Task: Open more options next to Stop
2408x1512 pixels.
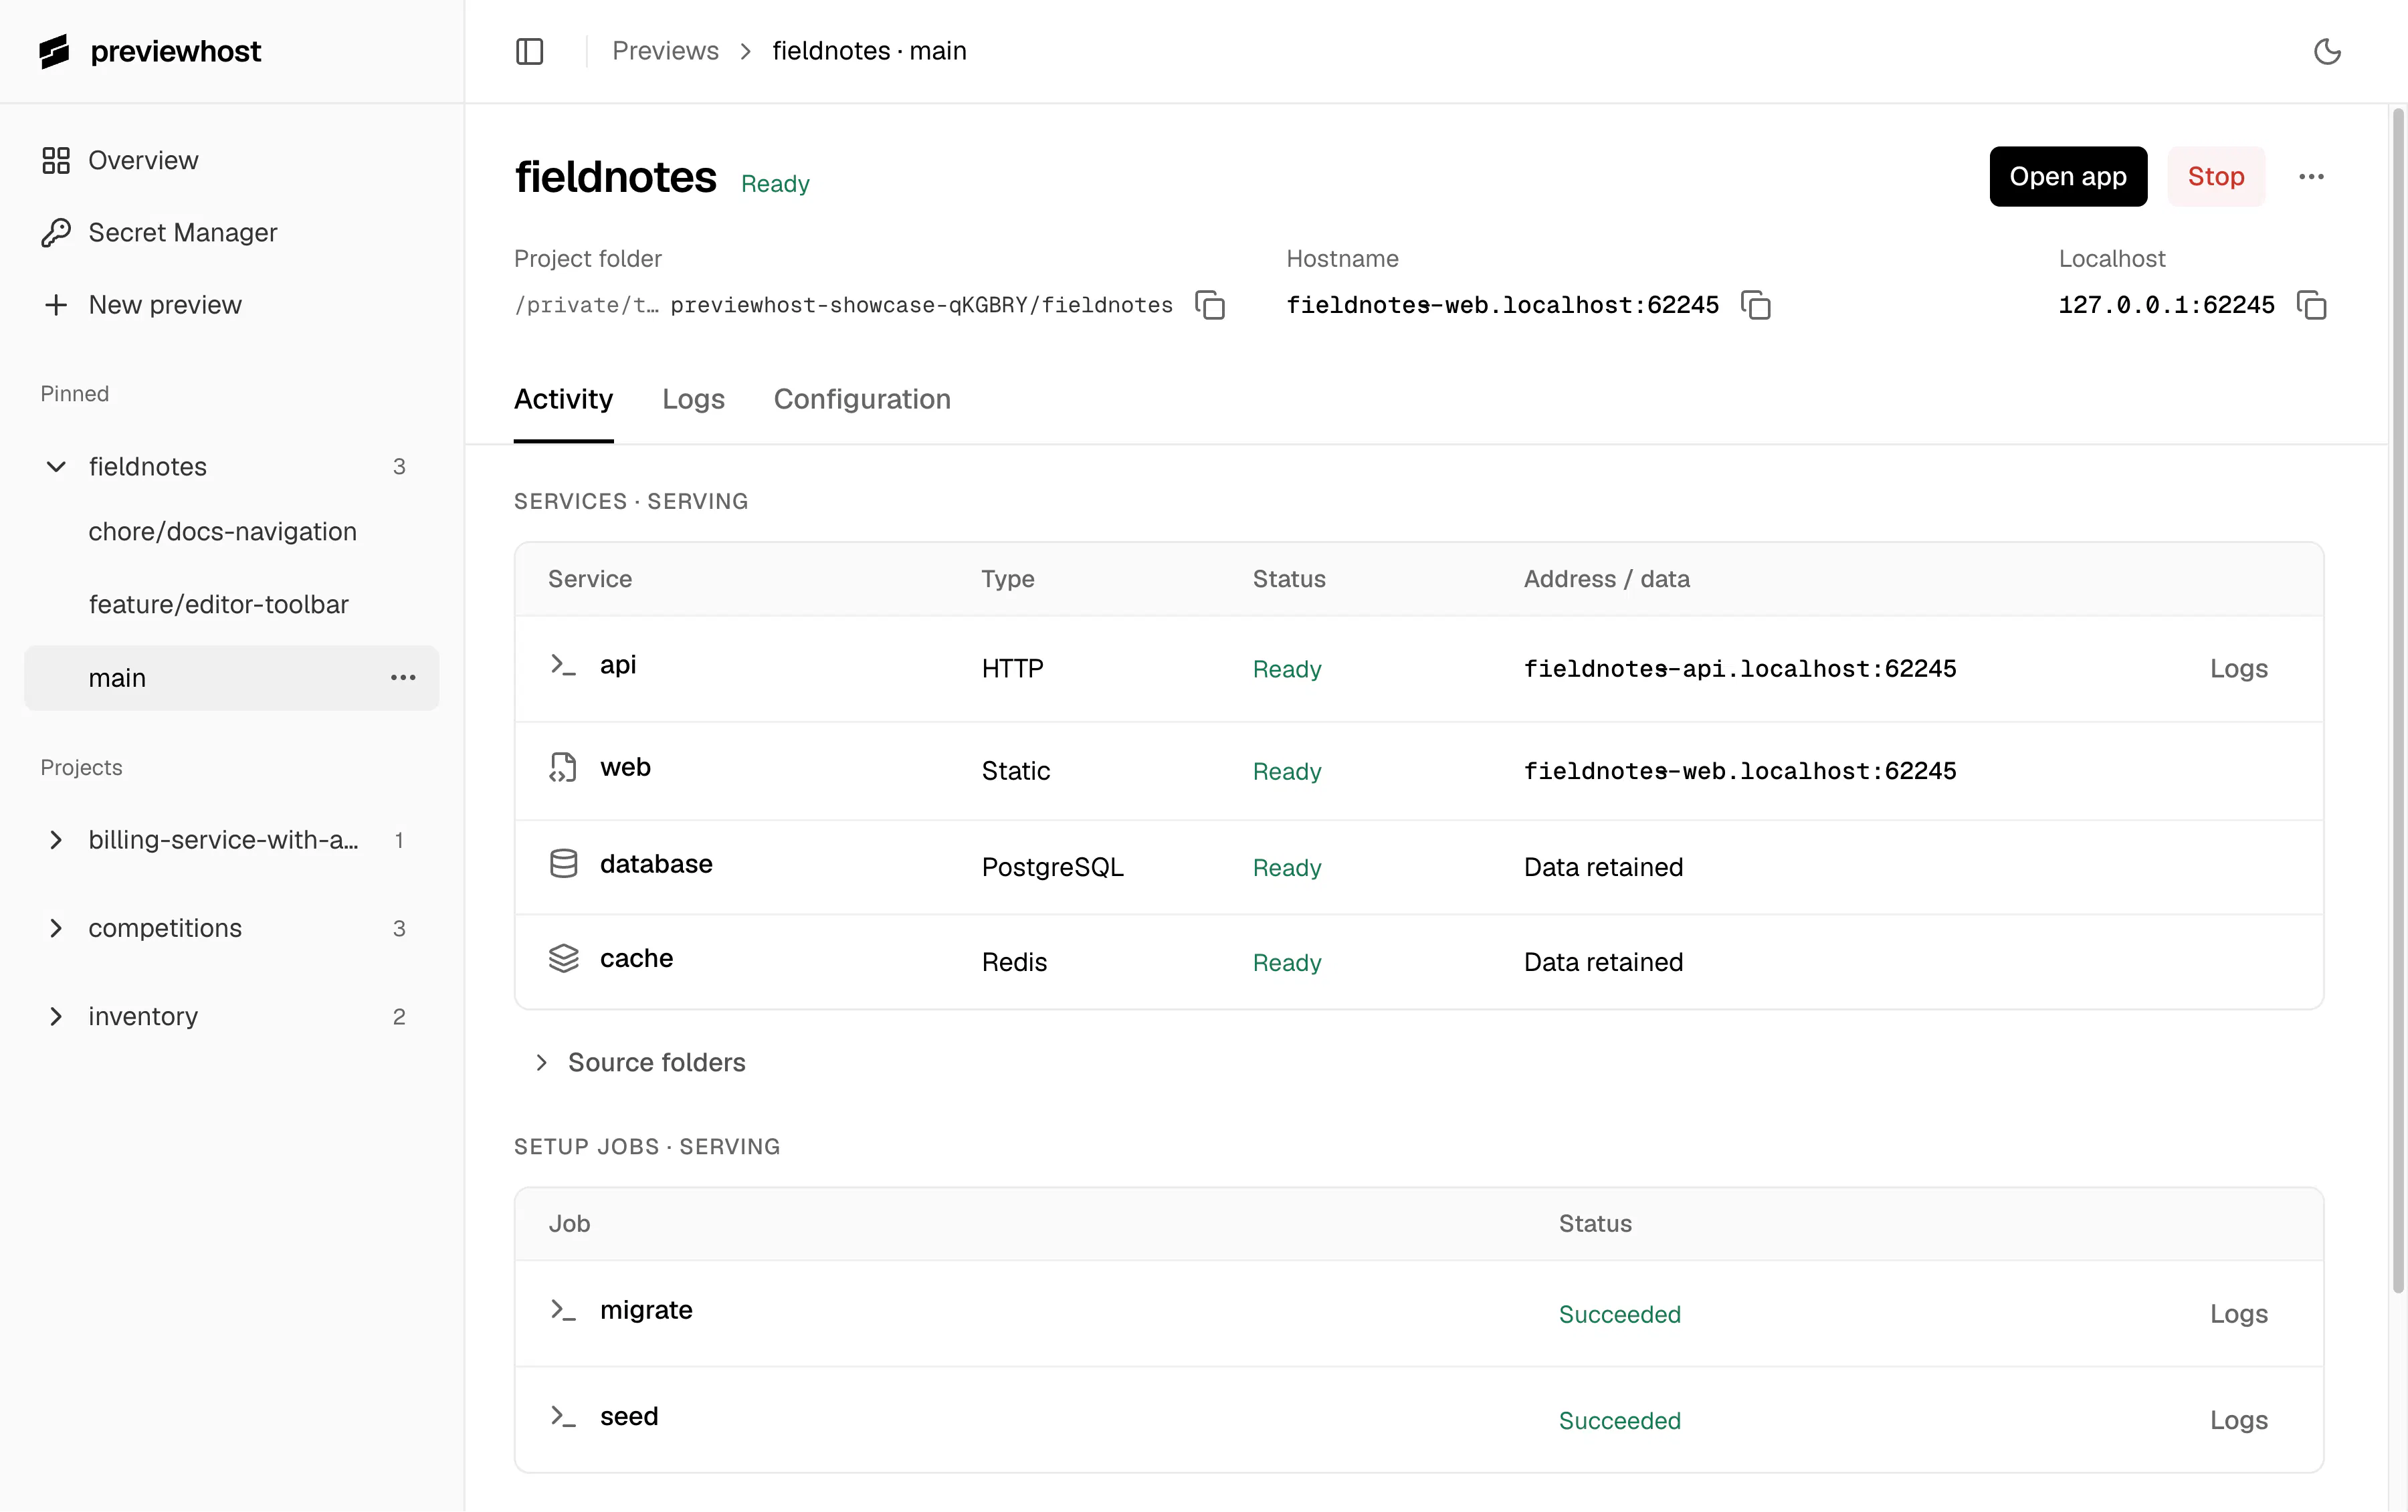Action: coord(2311,177)
